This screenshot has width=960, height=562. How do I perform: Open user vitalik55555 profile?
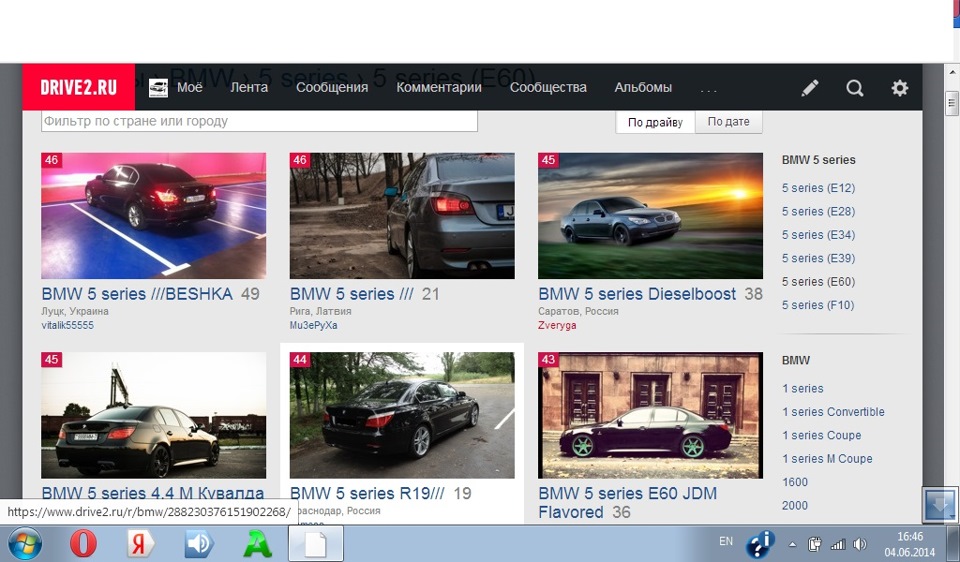point(67,325)
